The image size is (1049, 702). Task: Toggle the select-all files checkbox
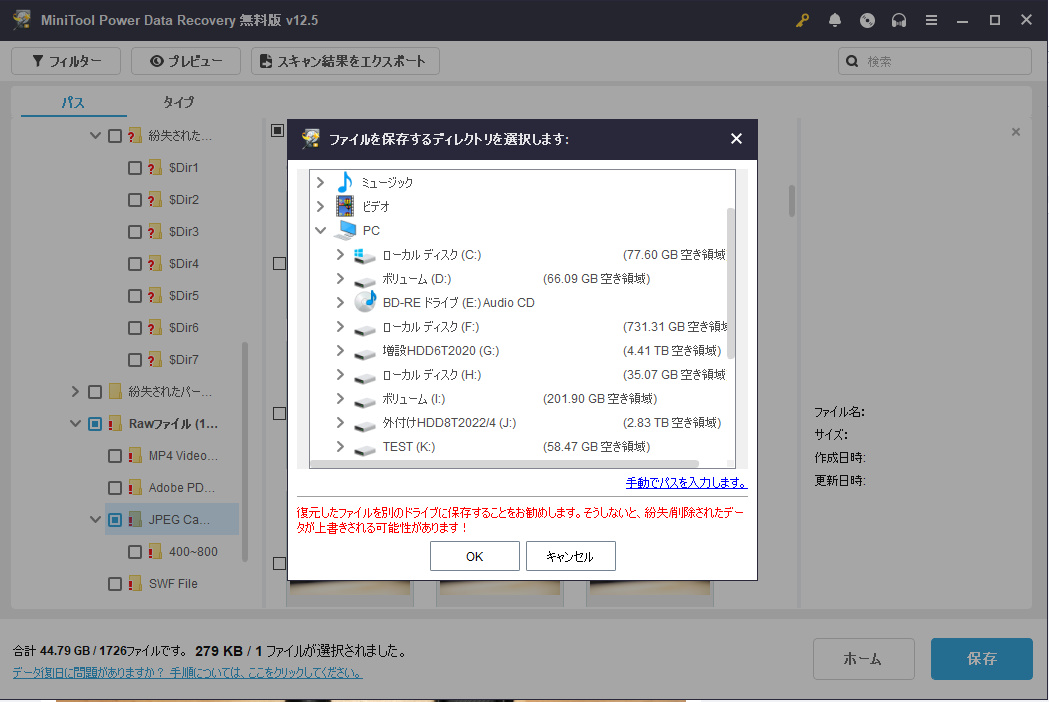[x=278, y=130]
